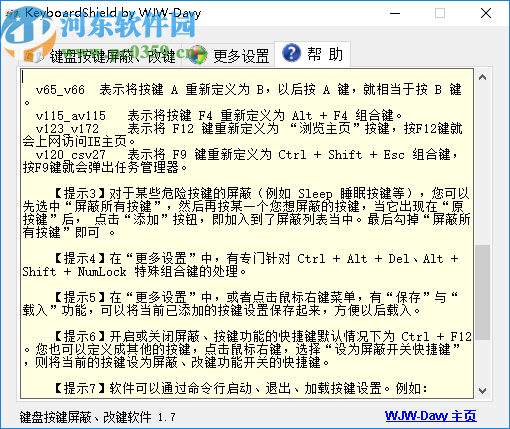Screen dimensions: 510x429
Task: Click the 【提示5】 paragraph heading
Action: point(80,298)
